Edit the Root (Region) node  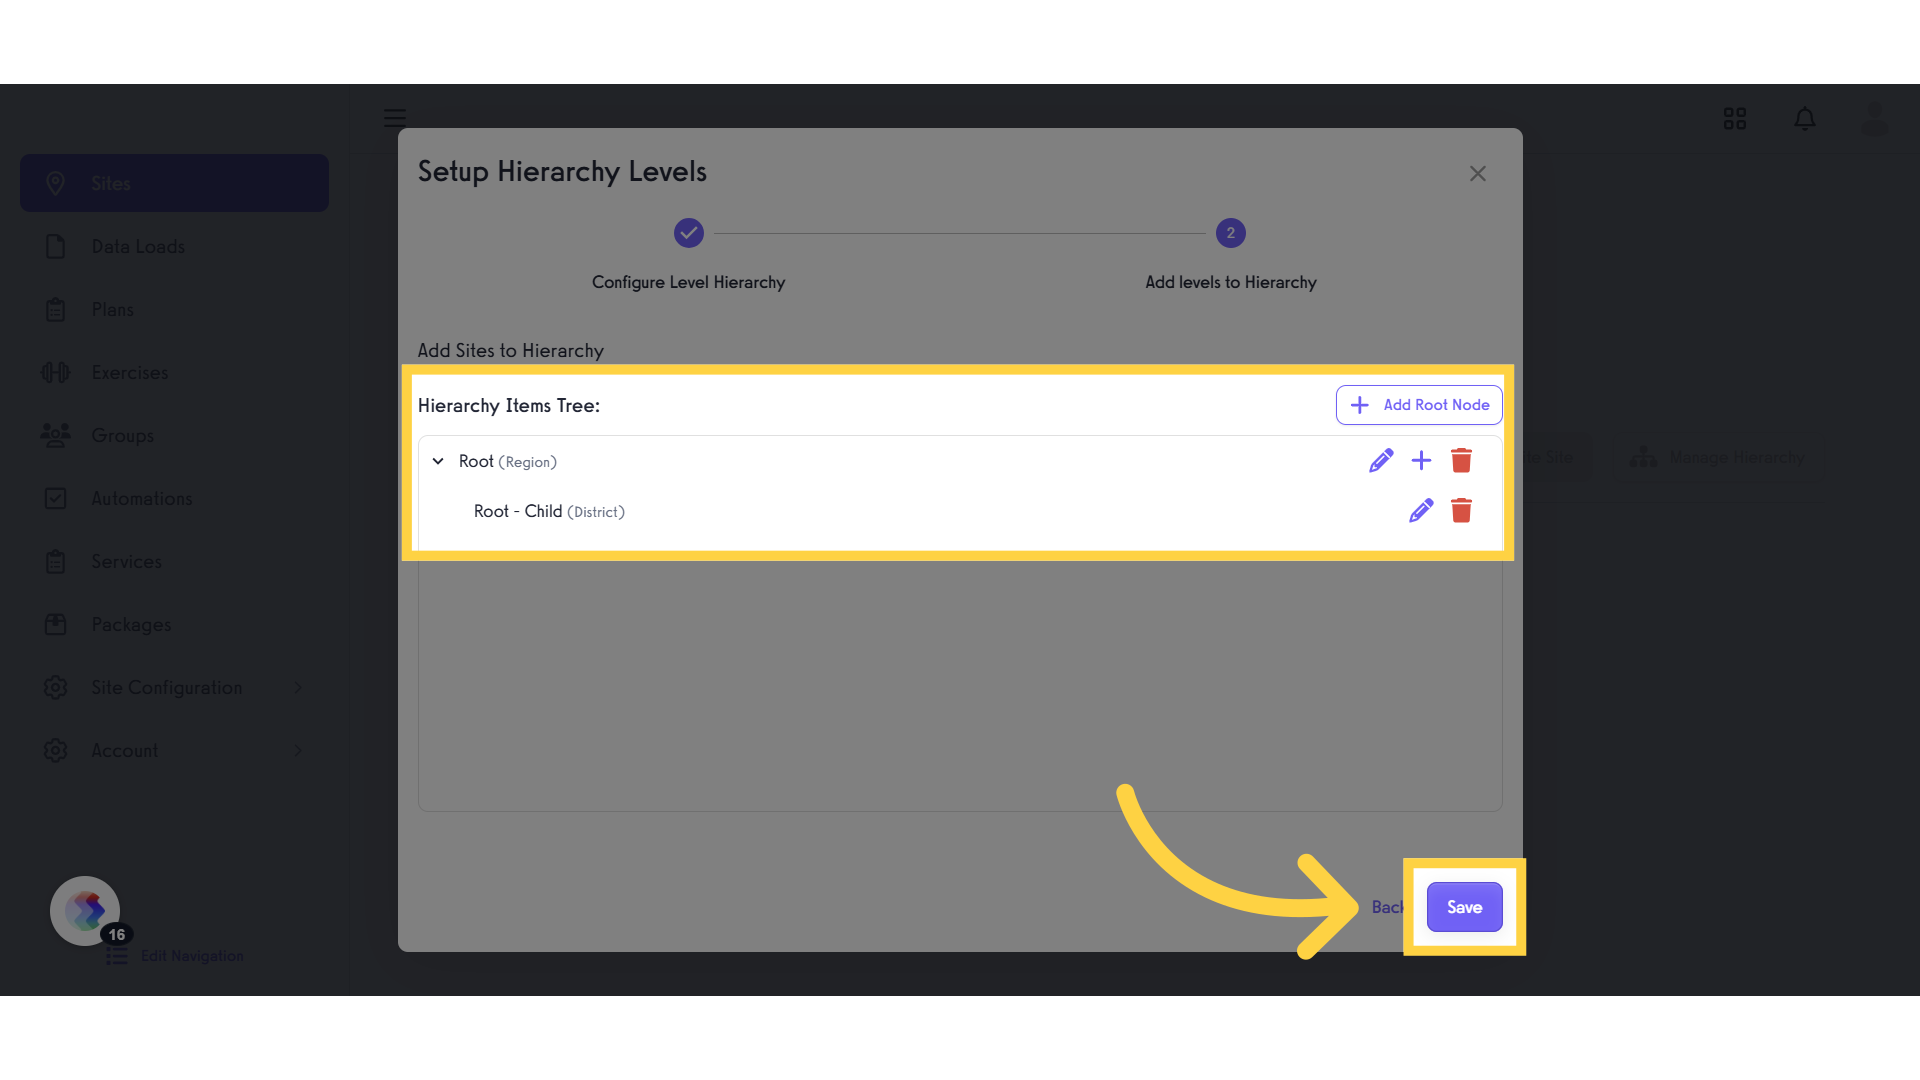coord(1381,460)
